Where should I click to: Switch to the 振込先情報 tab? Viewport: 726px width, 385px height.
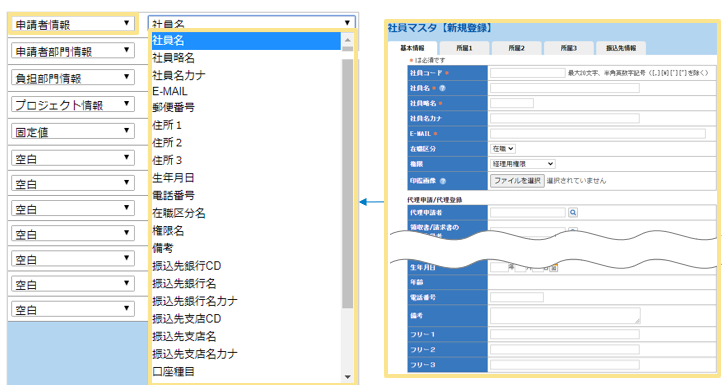point(621,48)
